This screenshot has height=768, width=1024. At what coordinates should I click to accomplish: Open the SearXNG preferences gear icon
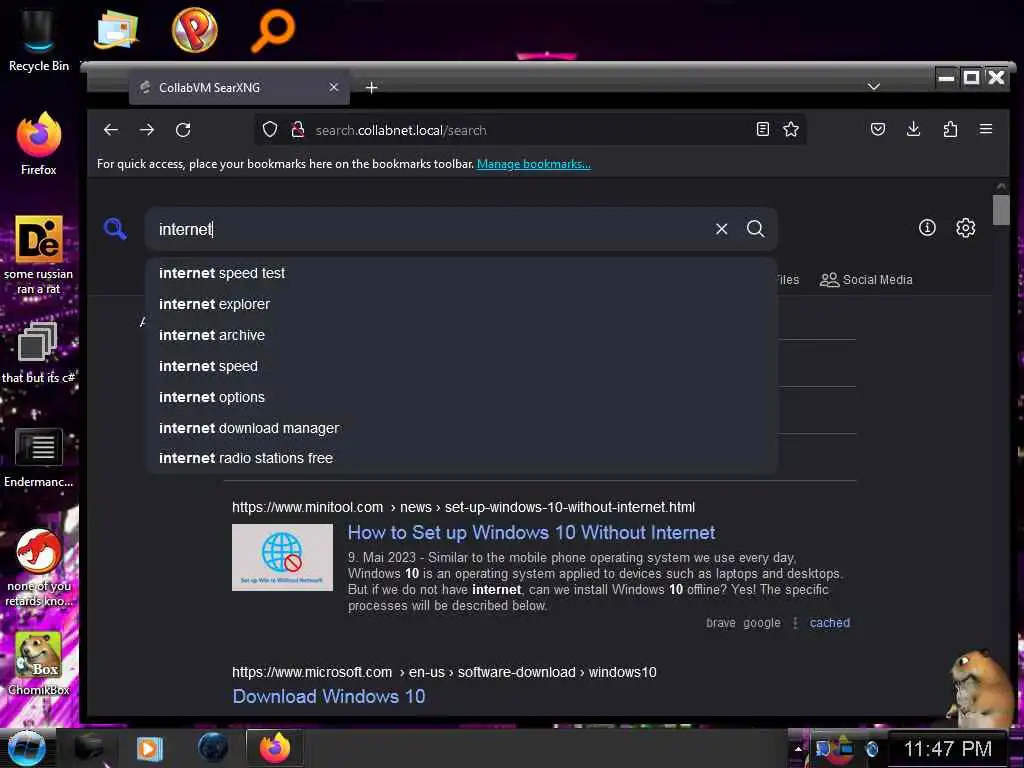966,227
